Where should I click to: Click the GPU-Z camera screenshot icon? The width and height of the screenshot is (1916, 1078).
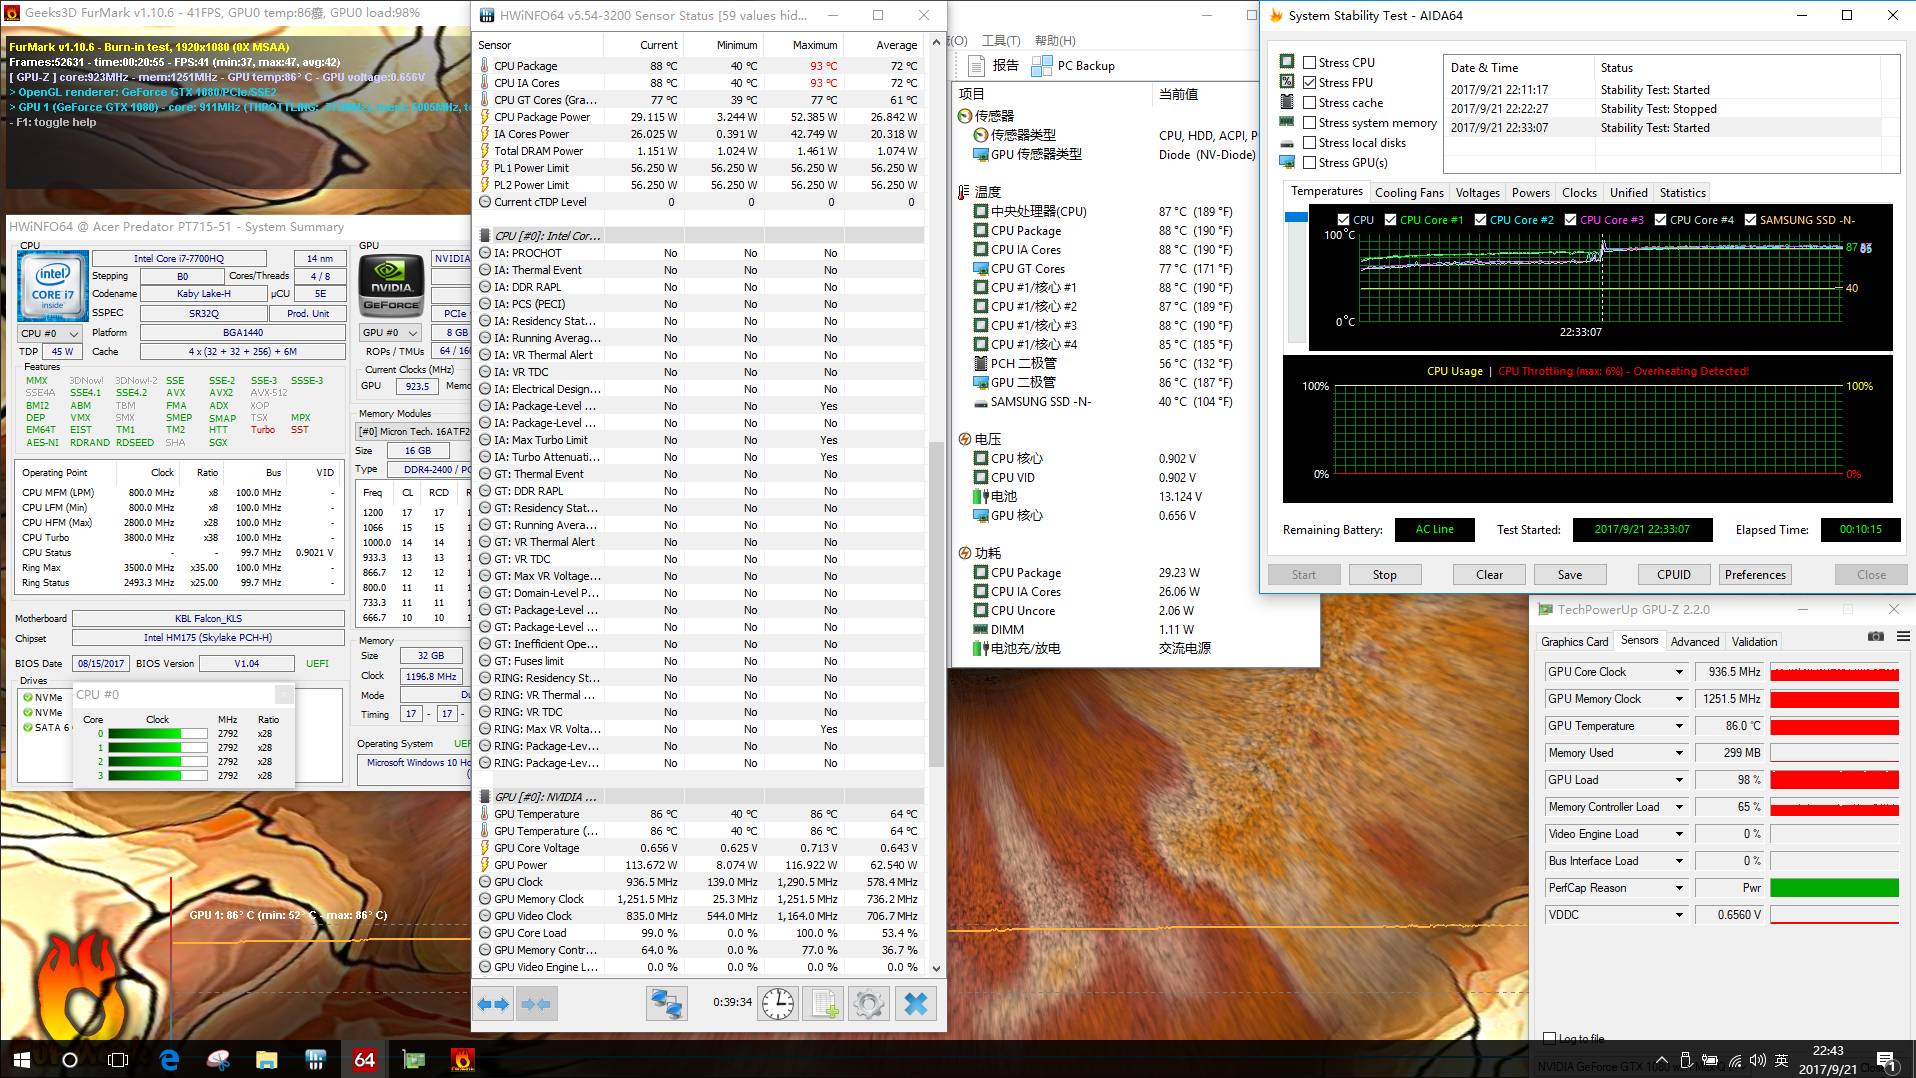pos(1875,637)
